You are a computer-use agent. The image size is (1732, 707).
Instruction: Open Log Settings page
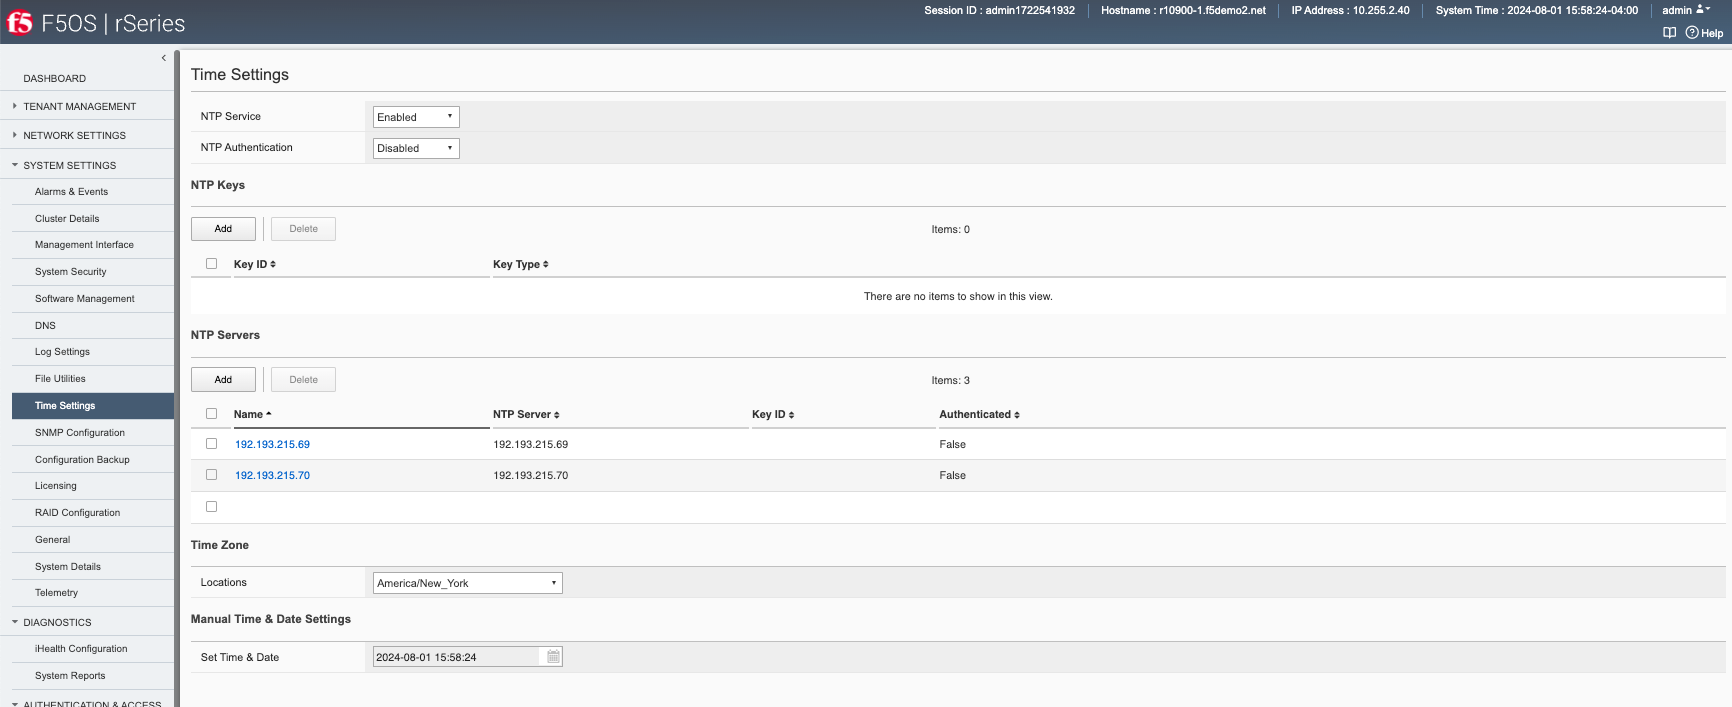(x=62, y=352)
